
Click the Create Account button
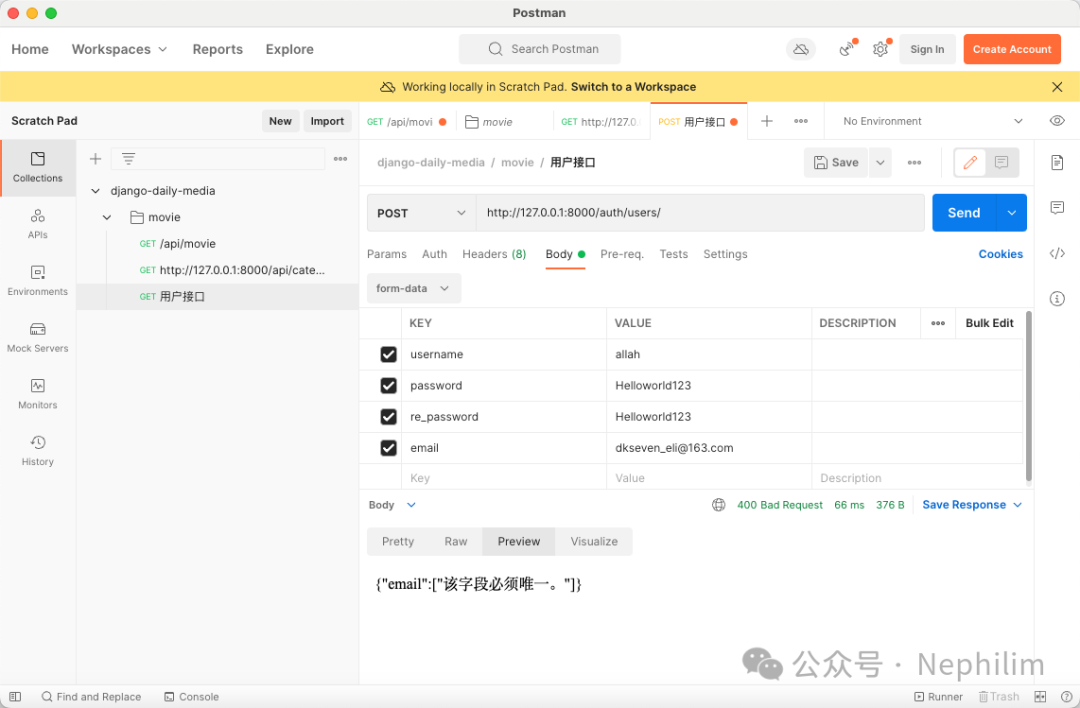pos(1012,49)
